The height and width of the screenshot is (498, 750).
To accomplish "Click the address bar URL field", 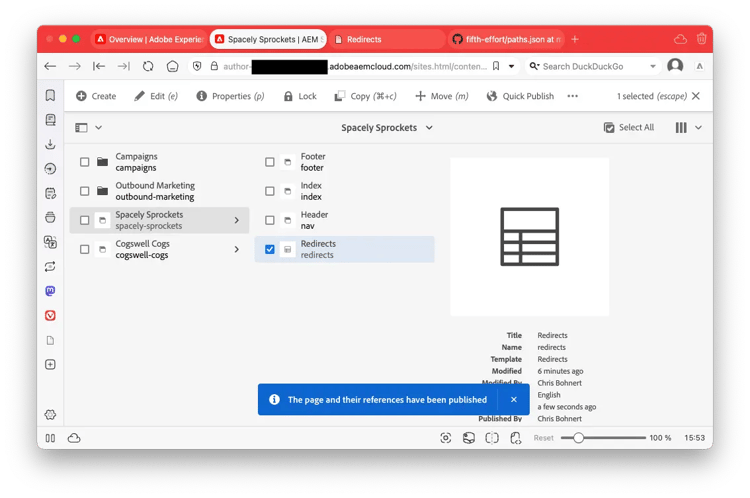I will pos(354,66).
